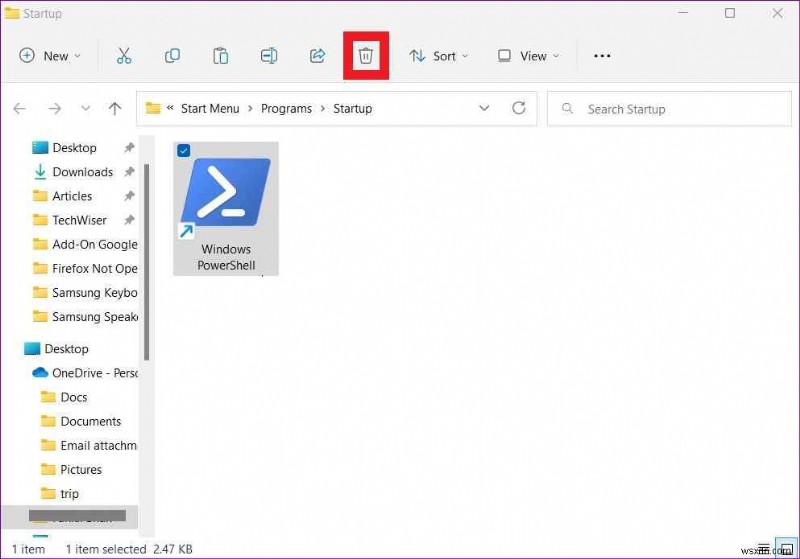Screen dimensions: 800x559
Task: Minimize the Startup window
Action: coord(683,12)
